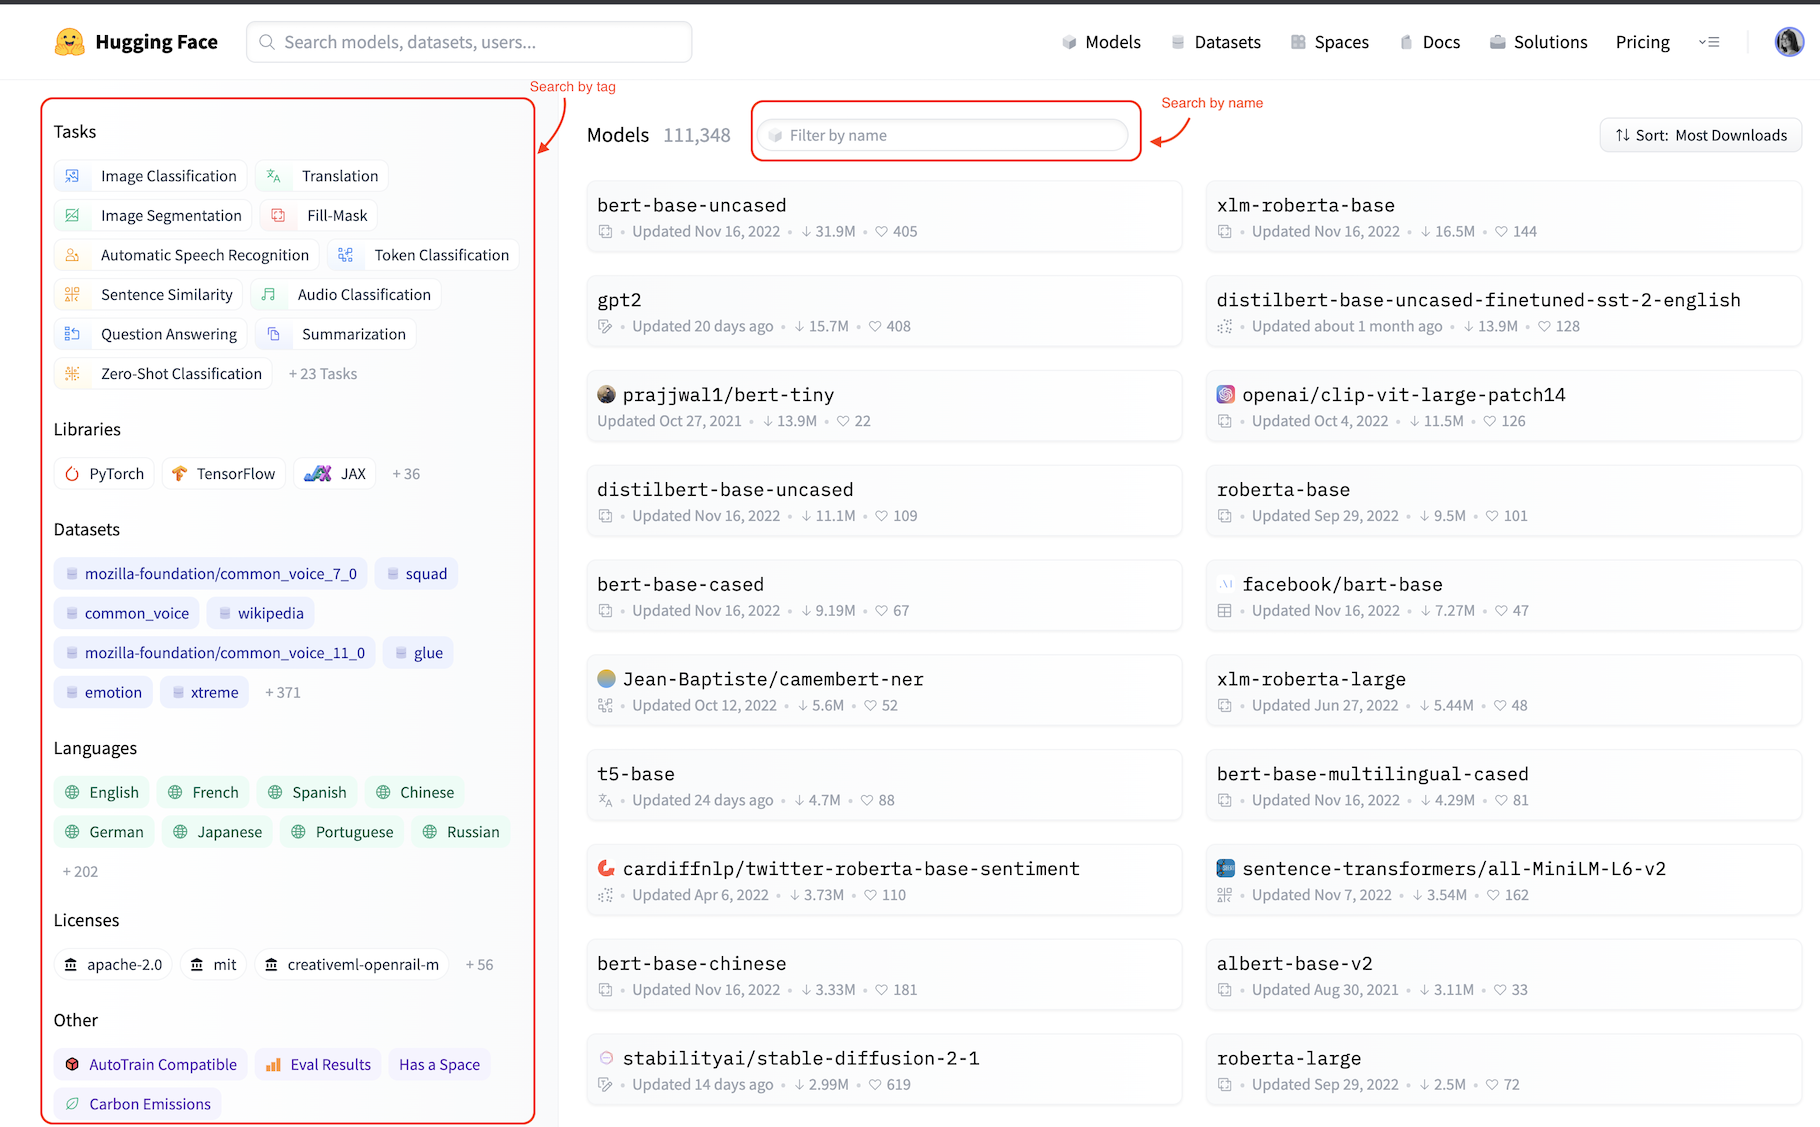Click the Filter by name field

point(943,135)
